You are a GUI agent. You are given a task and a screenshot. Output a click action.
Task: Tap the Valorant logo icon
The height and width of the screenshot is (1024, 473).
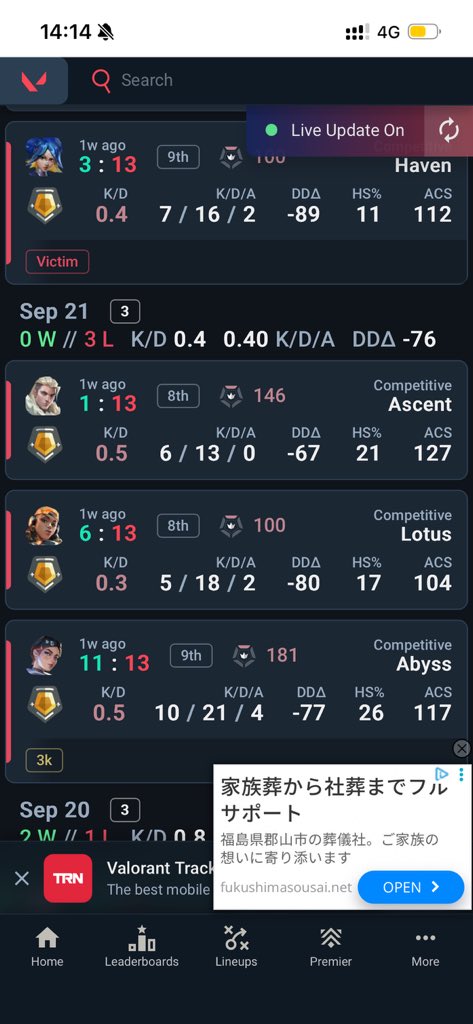(x=33, y=81)
